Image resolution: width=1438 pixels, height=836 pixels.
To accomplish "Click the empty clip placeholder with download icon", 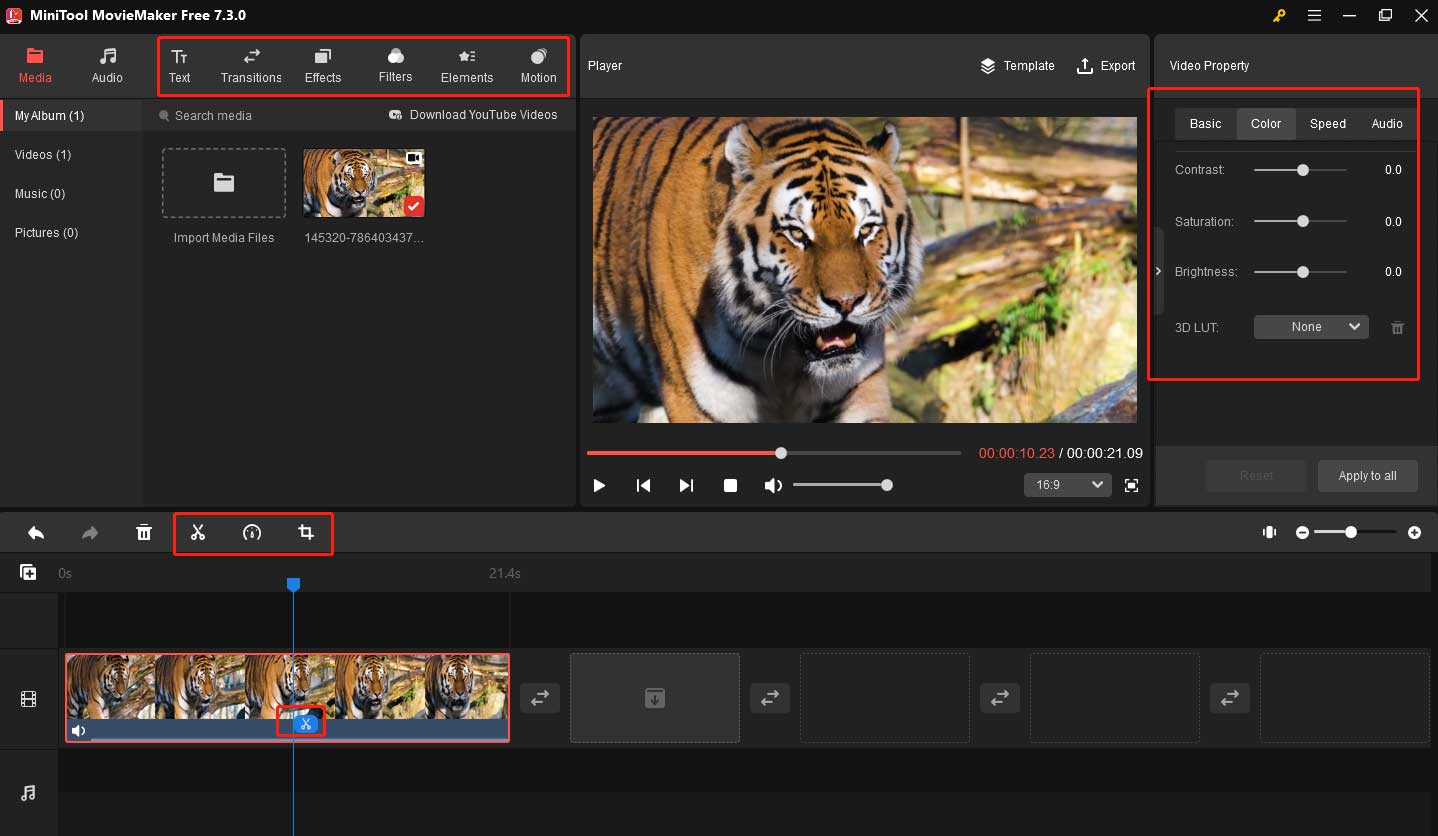I will (655, 698).
